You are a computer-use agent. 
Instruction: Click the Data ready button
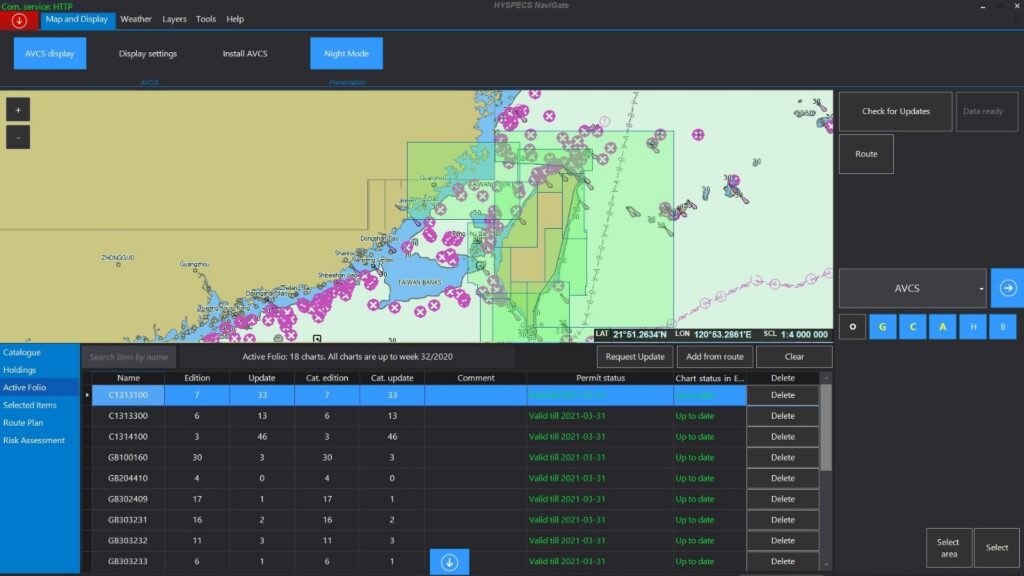tap(987, 111)
